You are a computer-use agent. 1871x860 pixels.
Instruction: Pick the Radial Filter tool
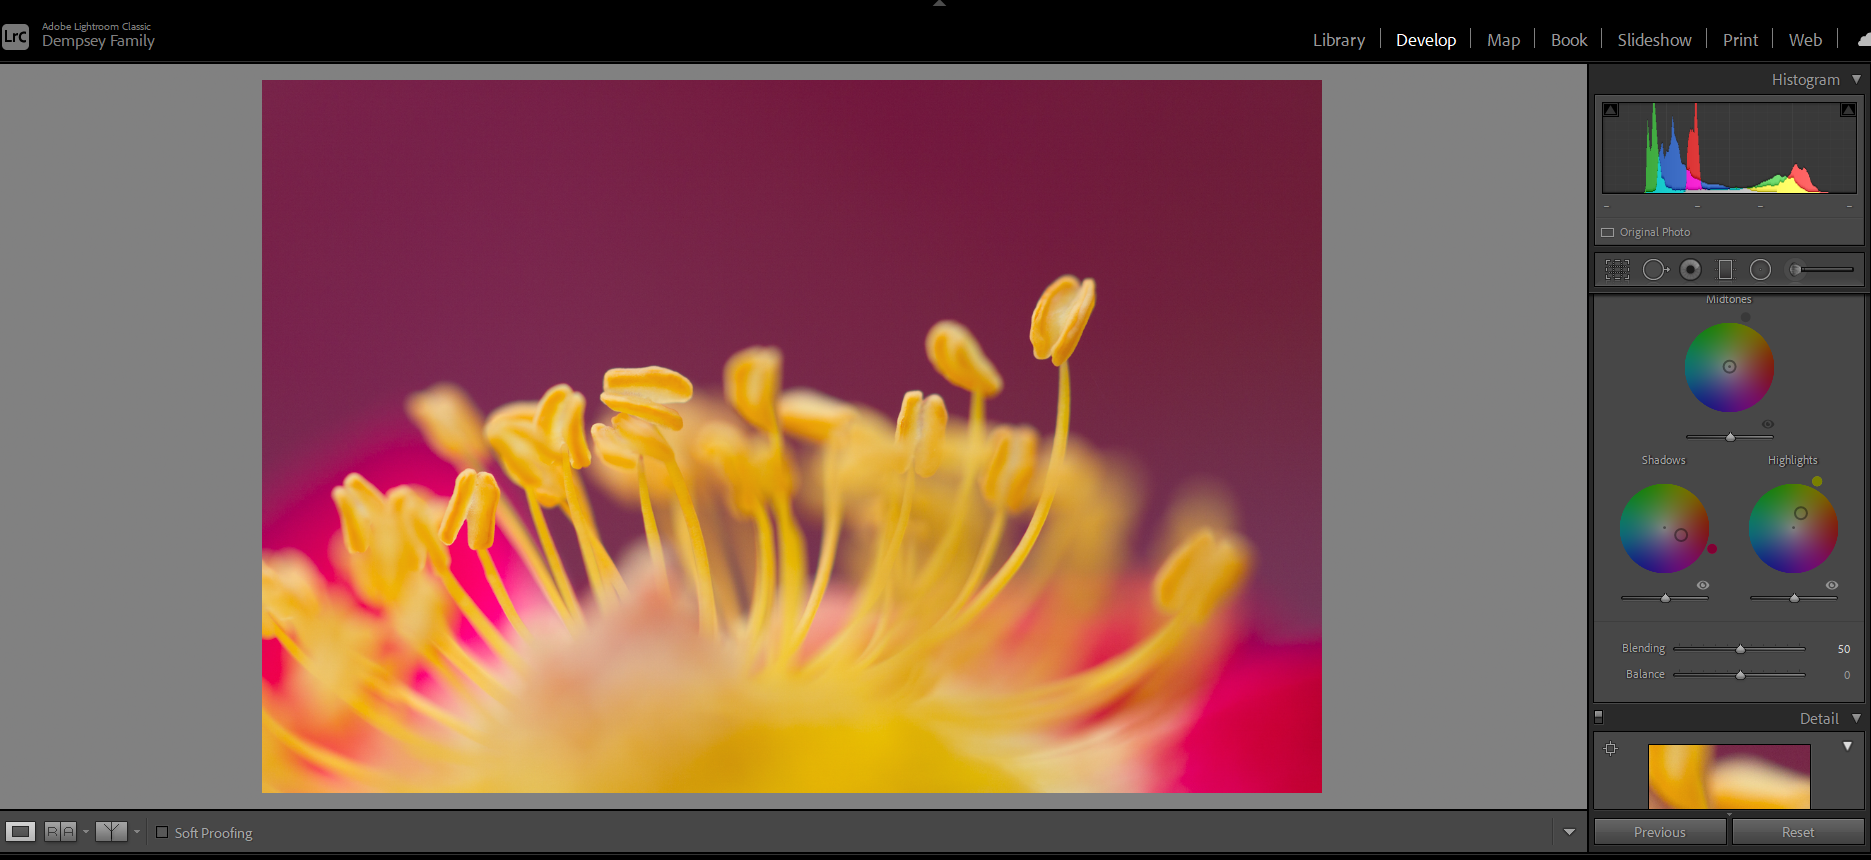[1760, 270]
